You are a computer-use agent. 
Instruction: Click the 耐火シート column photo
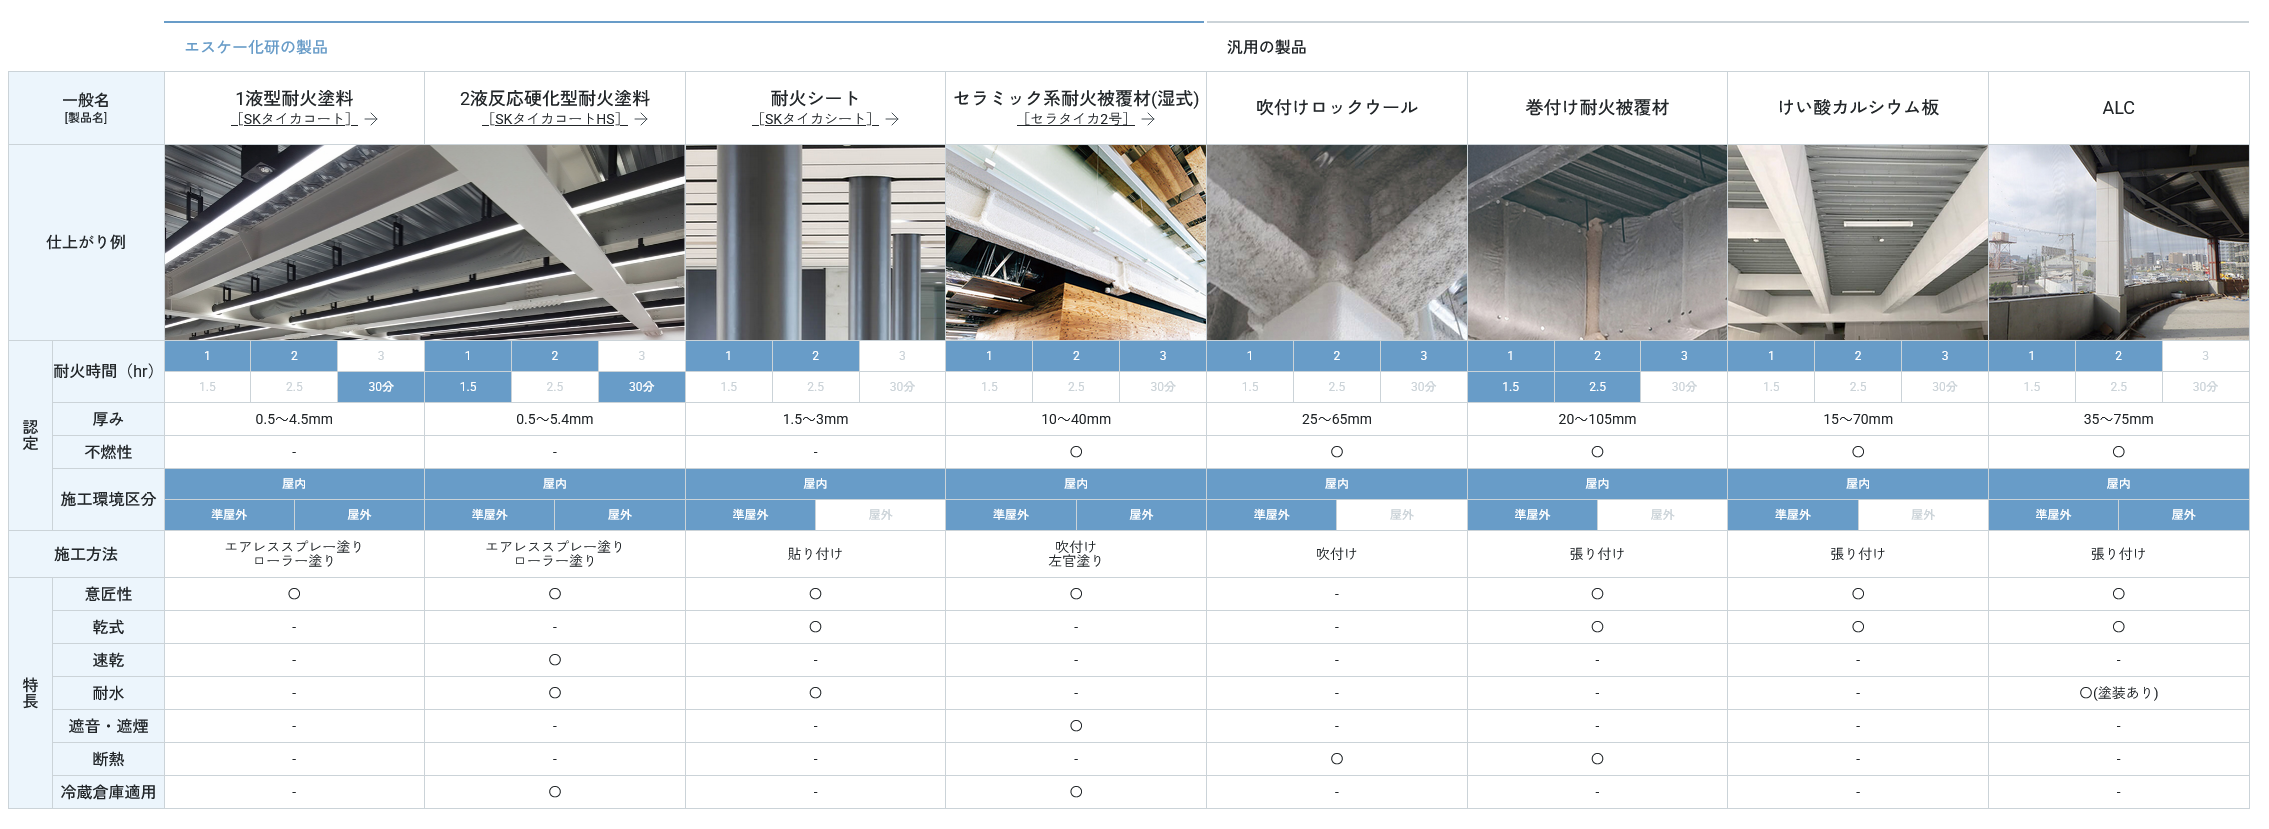tap(815, 242)
